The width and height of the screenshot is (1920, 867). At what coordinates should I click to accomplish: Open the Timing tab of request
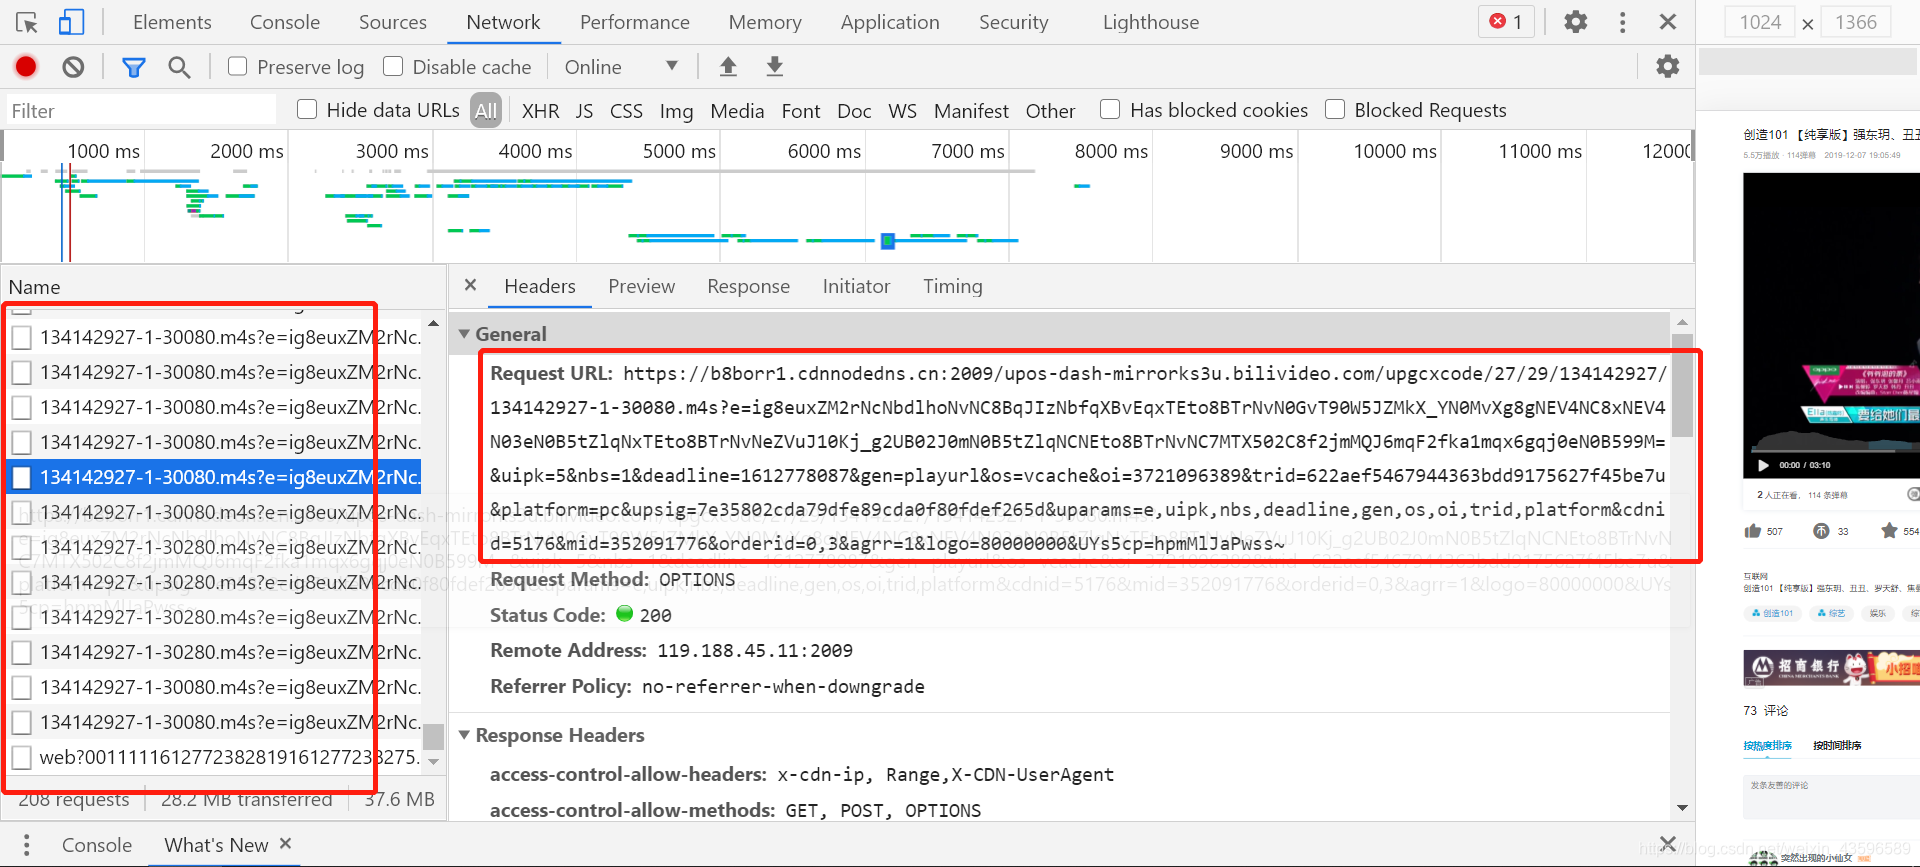953,286
